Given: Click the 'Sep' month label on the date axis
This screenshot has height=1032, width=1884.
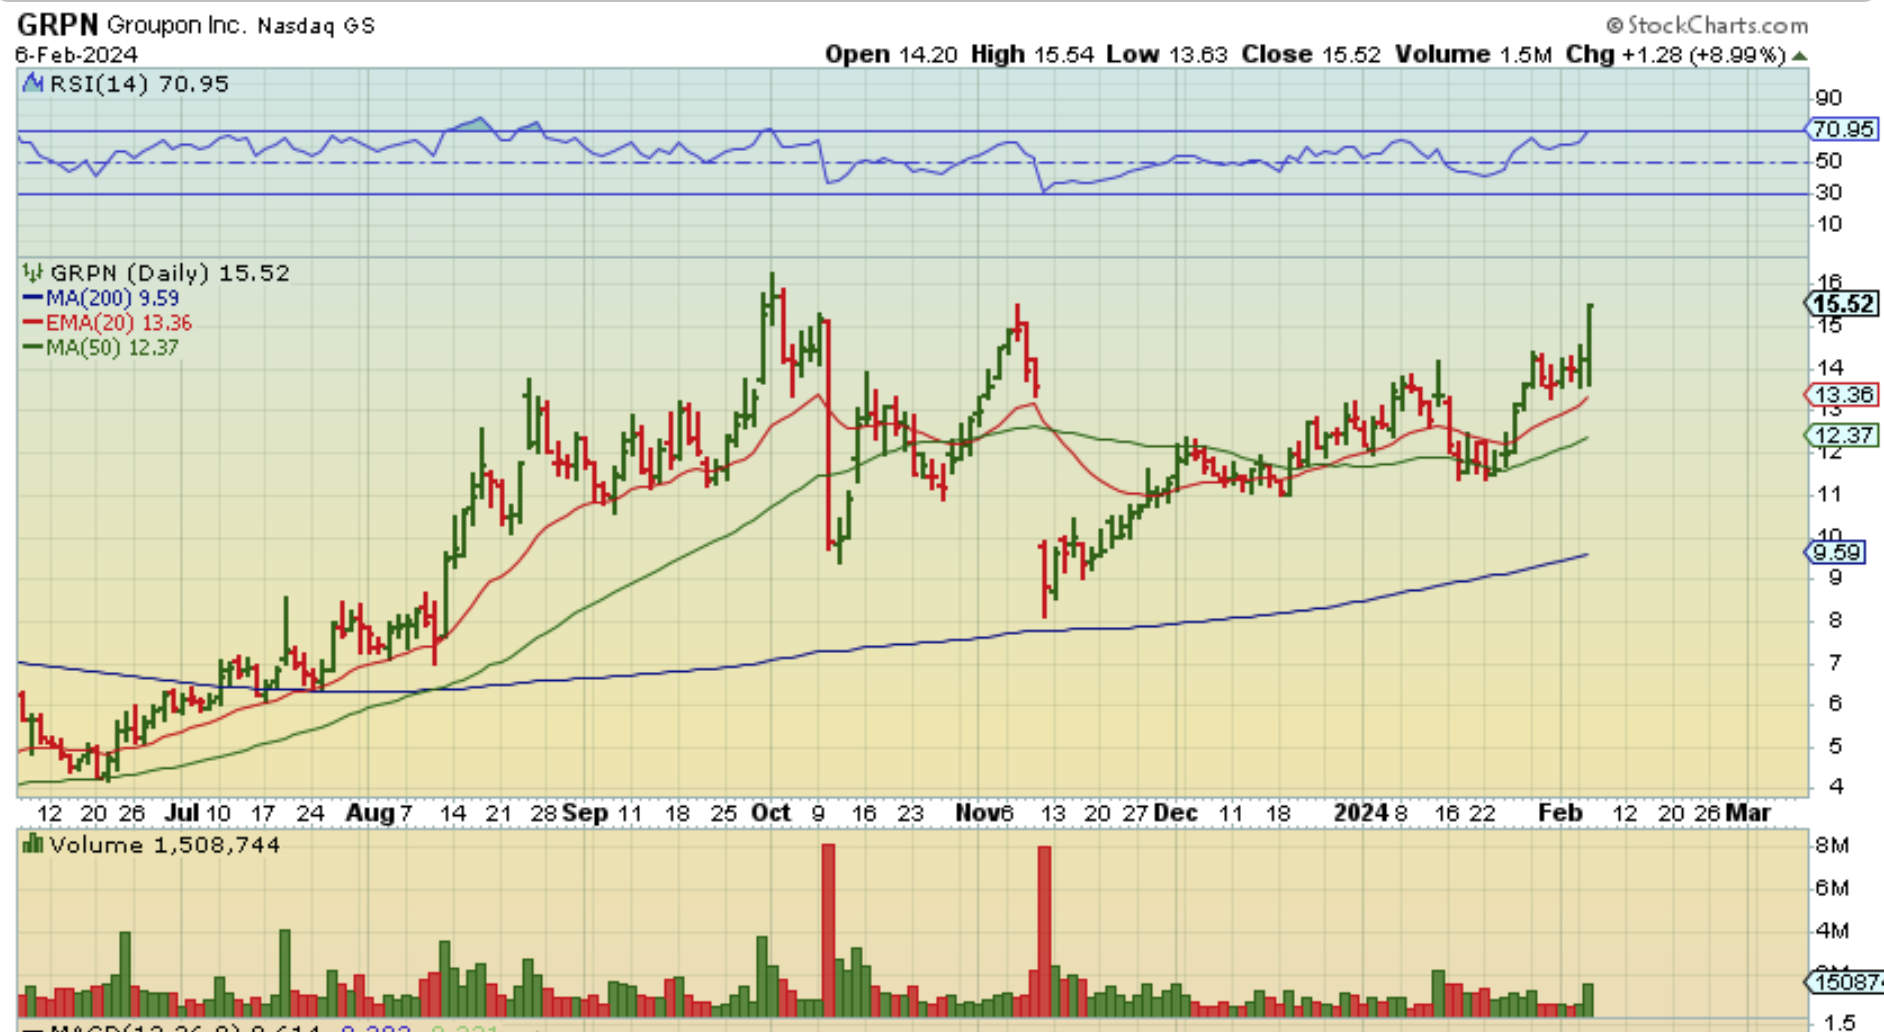Looking at the screenshot, I should tap(585, 813).
